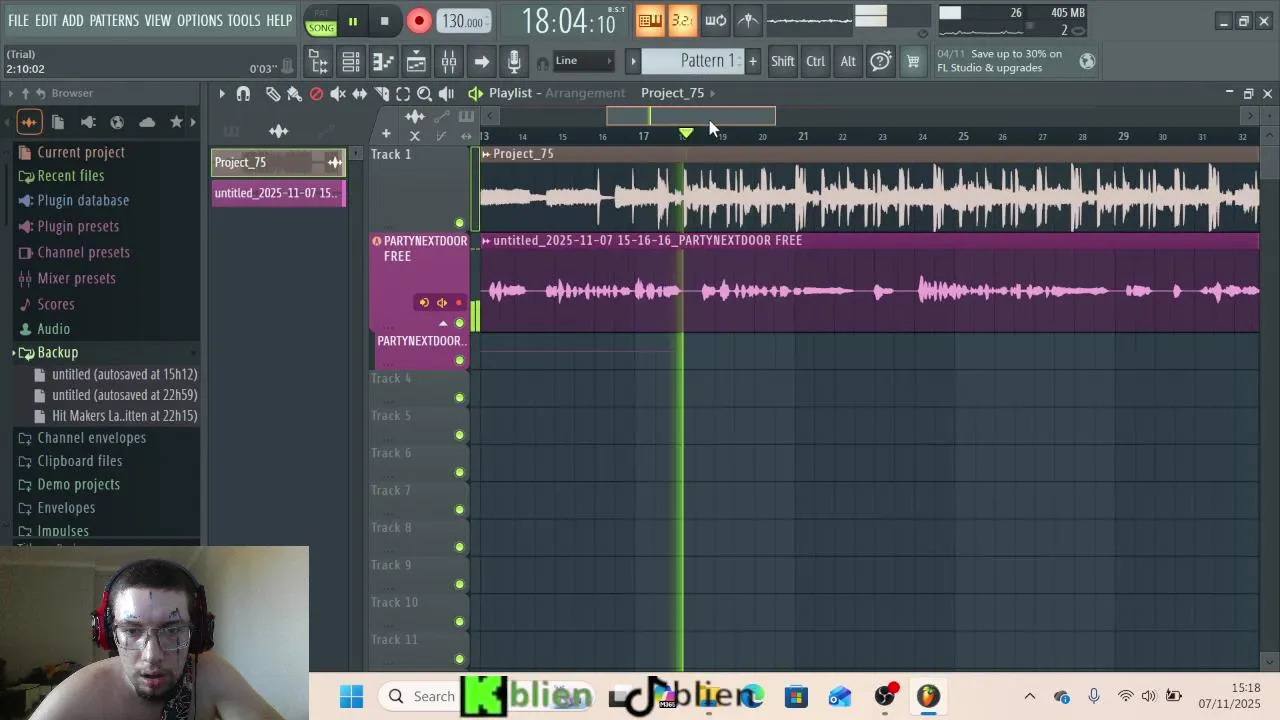Click the 130.000 tempo field
The width and height of the screenshot is (1280, 720).
click(x=463, y=21)
